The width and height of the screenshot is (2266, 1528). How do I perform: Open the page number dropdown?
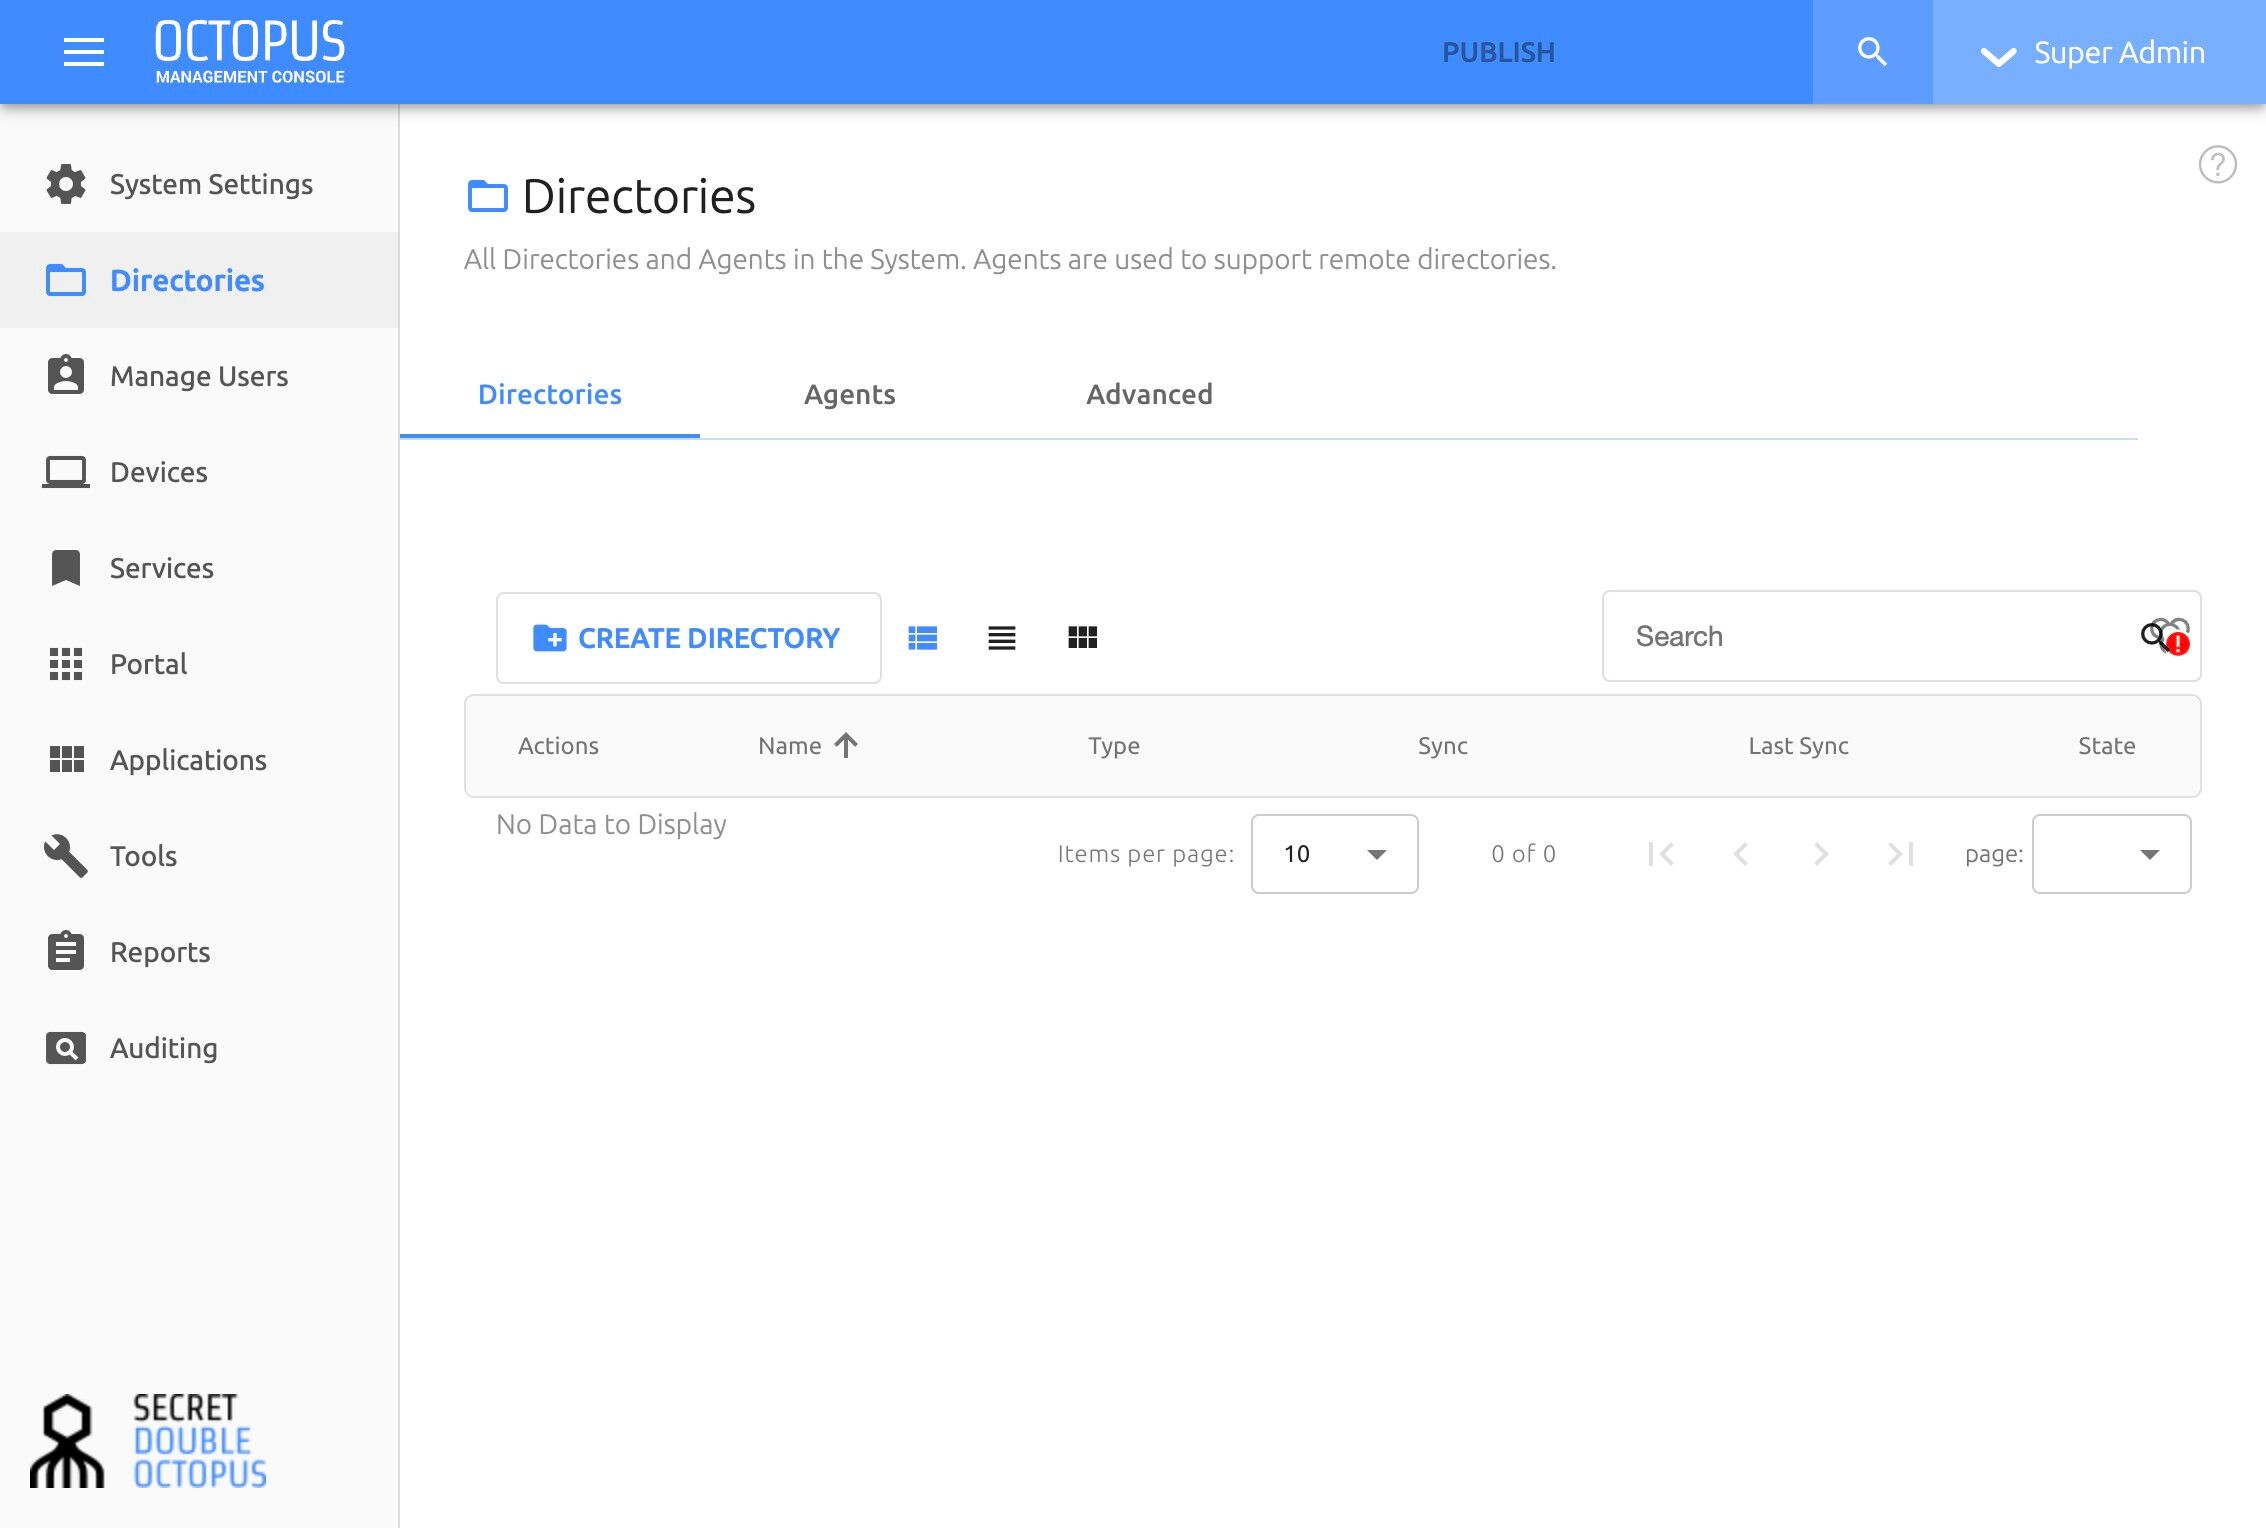(x=2112, y=854)
